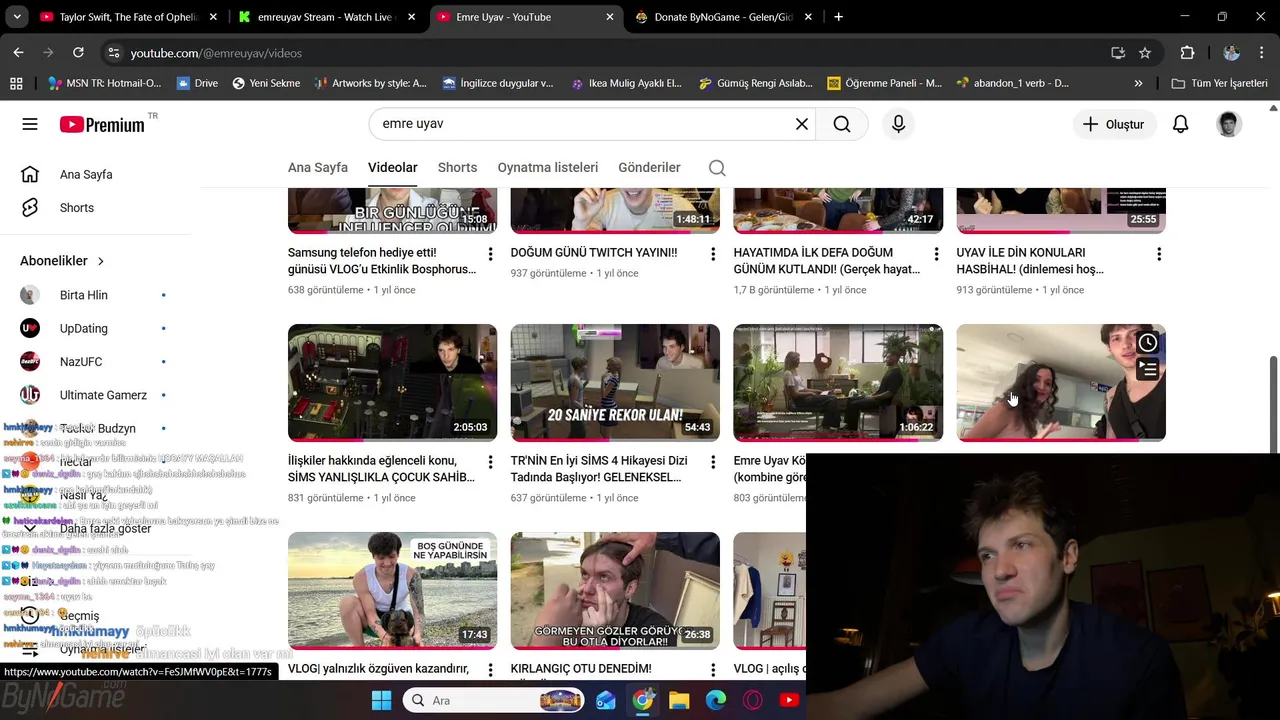Viewport: 1280px width, 720px height.
Task: Open video title DOĞUM GÜNÜ TWITCH YAYINI
Action: [x=594, y=253]
